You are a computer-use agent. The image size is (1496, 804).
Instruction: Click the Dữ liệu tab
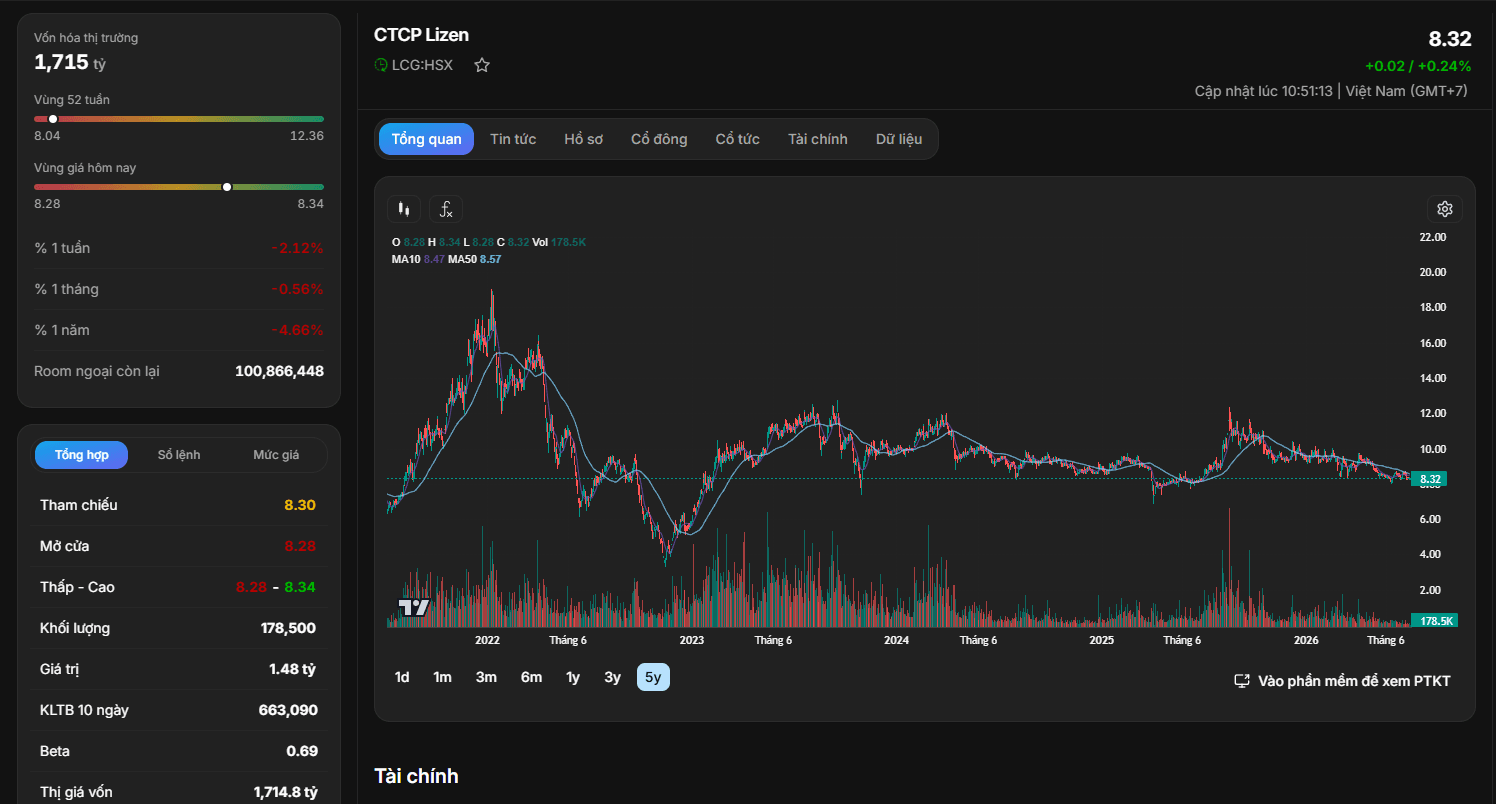(x=899, y=139)
